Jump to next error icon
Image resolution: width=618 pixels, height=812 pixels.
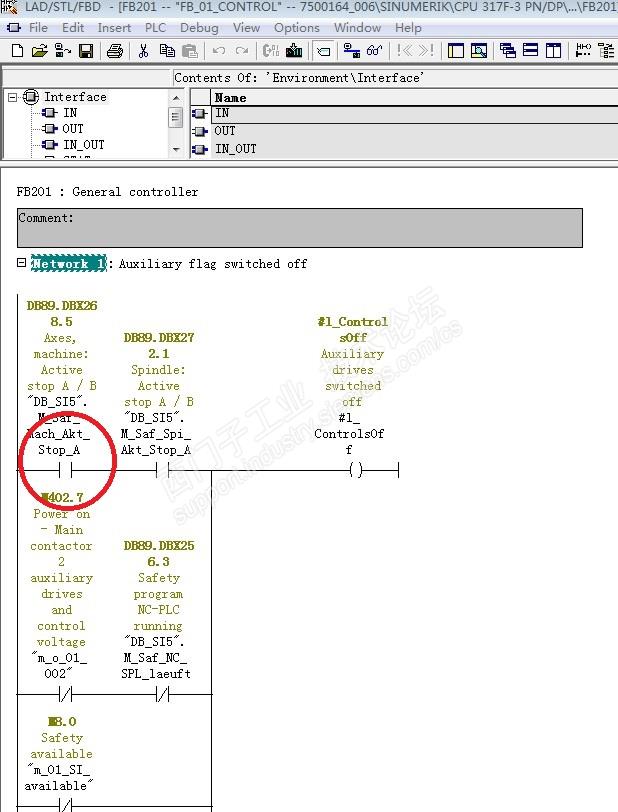(x=426, y=51)
